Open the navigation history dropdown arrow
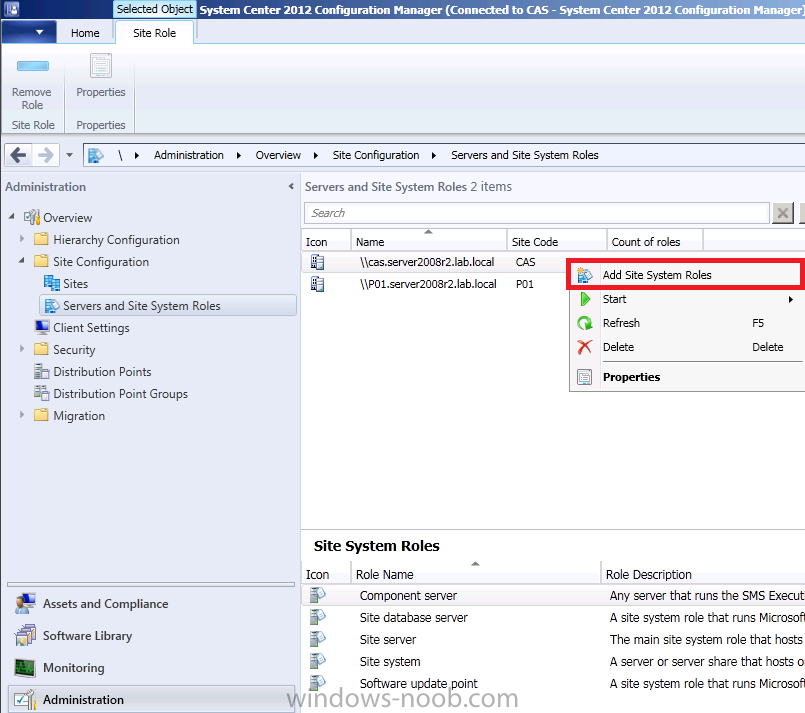This screenshot has width=805, height=713. [x=69, y=155]
